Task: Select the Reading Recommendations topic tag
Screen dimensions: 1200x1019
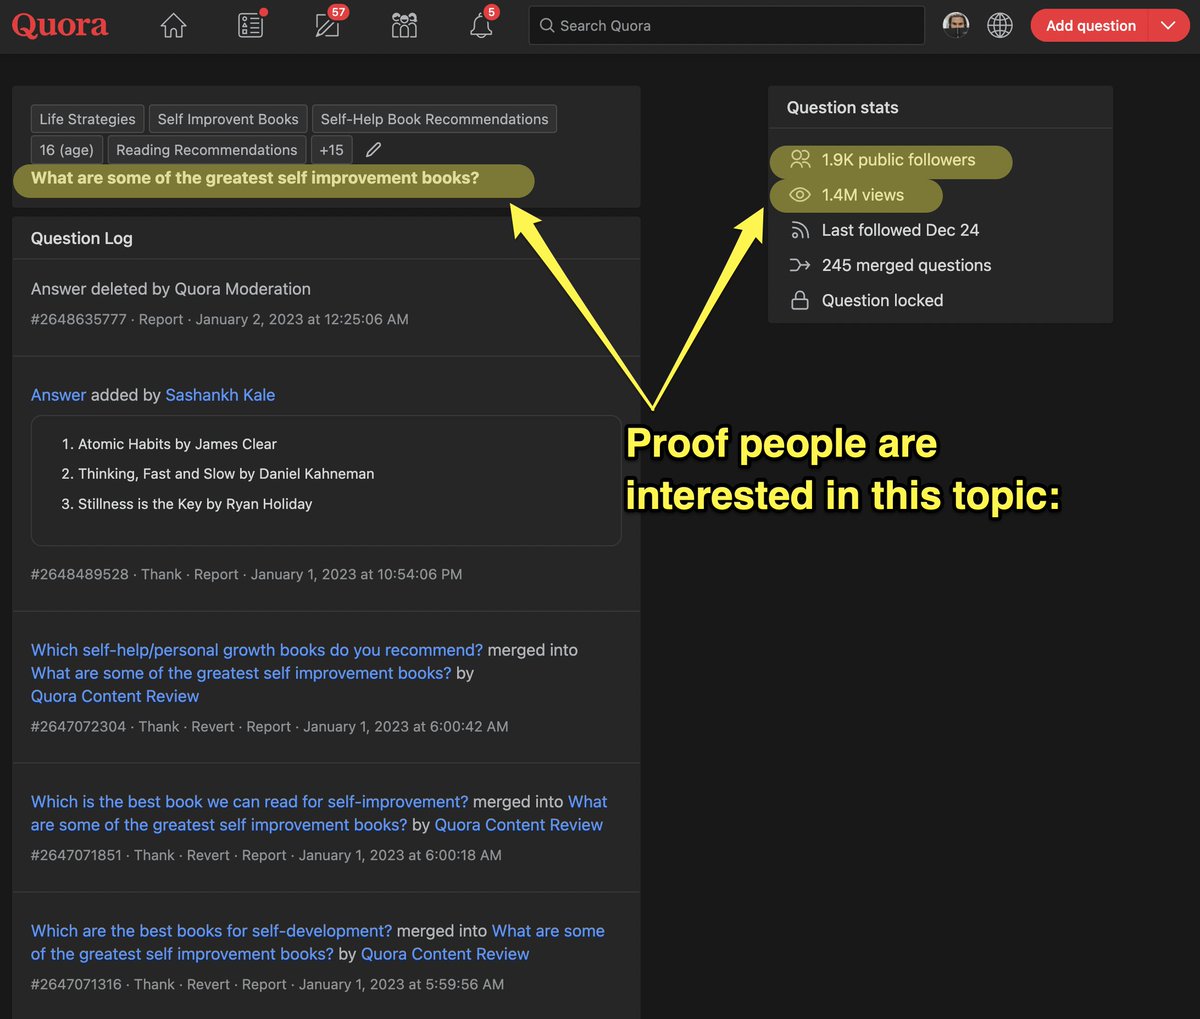Action: coord(207,150)
